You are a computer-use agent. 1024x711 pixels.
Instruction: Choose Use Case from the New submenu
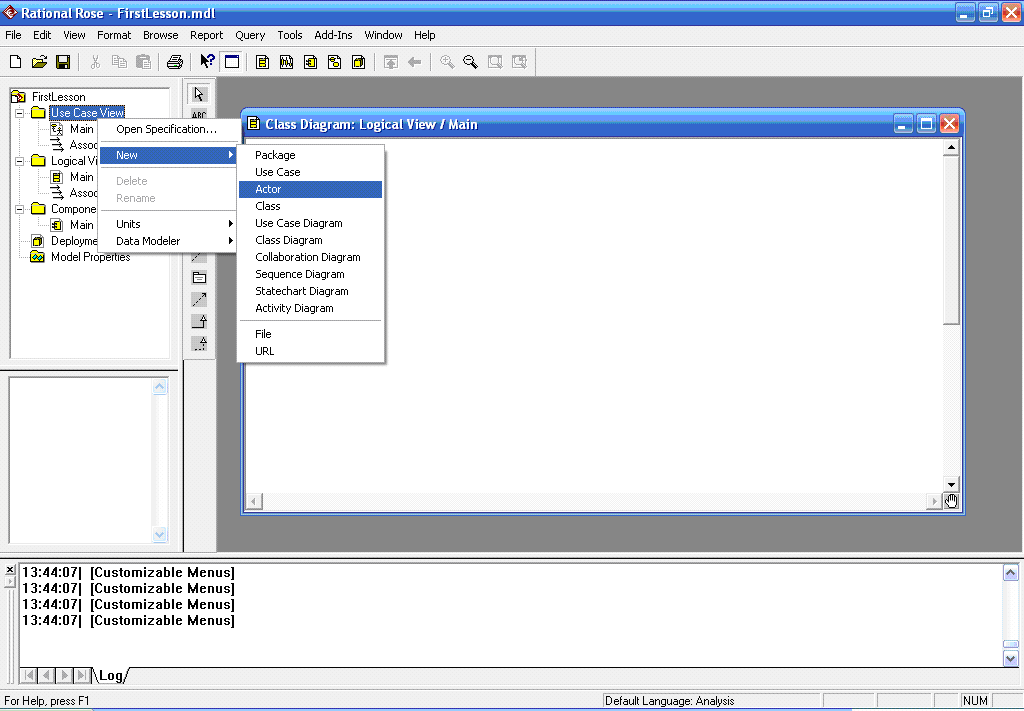click(x=310, y=172)
